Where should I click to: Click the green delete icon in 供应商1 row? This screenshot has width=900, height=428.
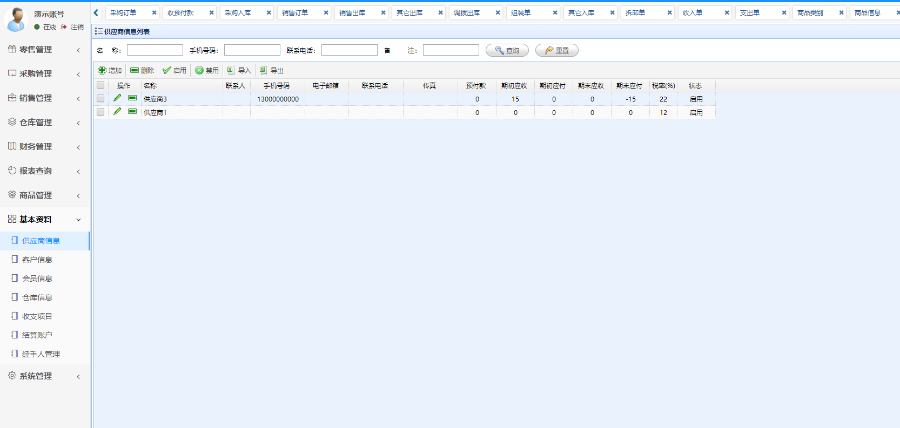click(132, 112)
